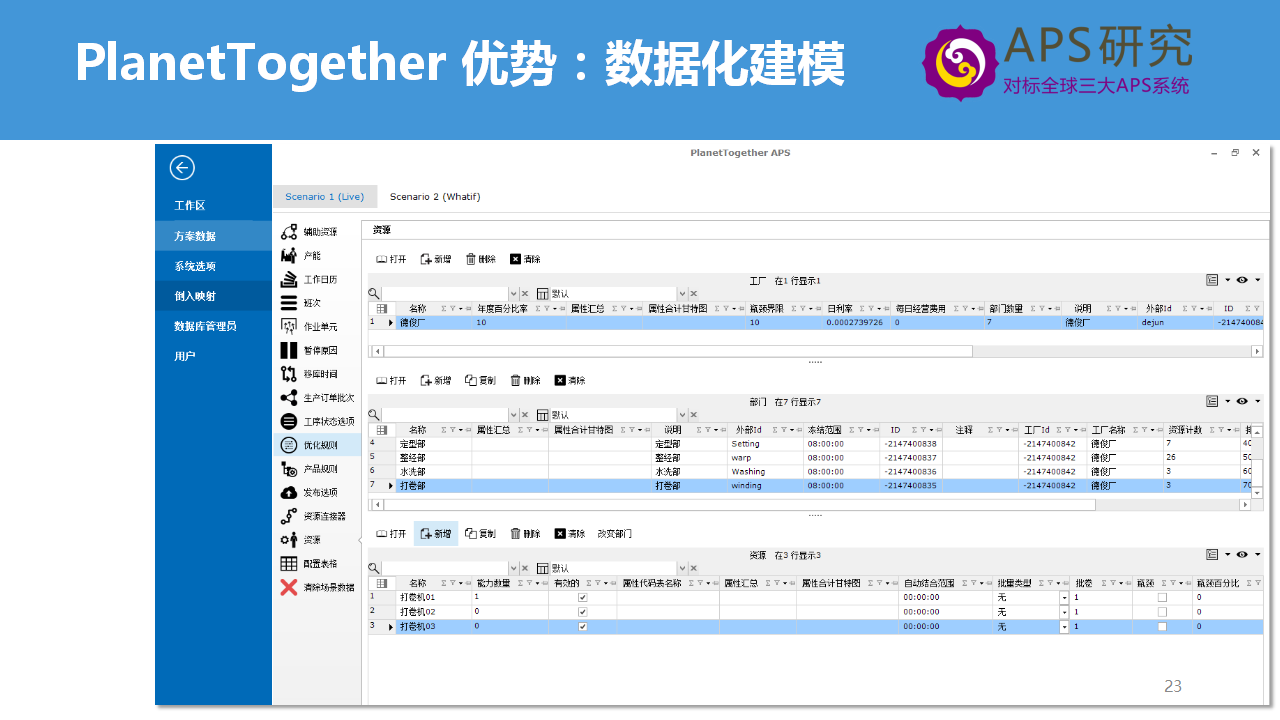Screen dimensions: 1280x720
Task: Open search box dropdown arrow in resource grid
Action: pos(514,568)
